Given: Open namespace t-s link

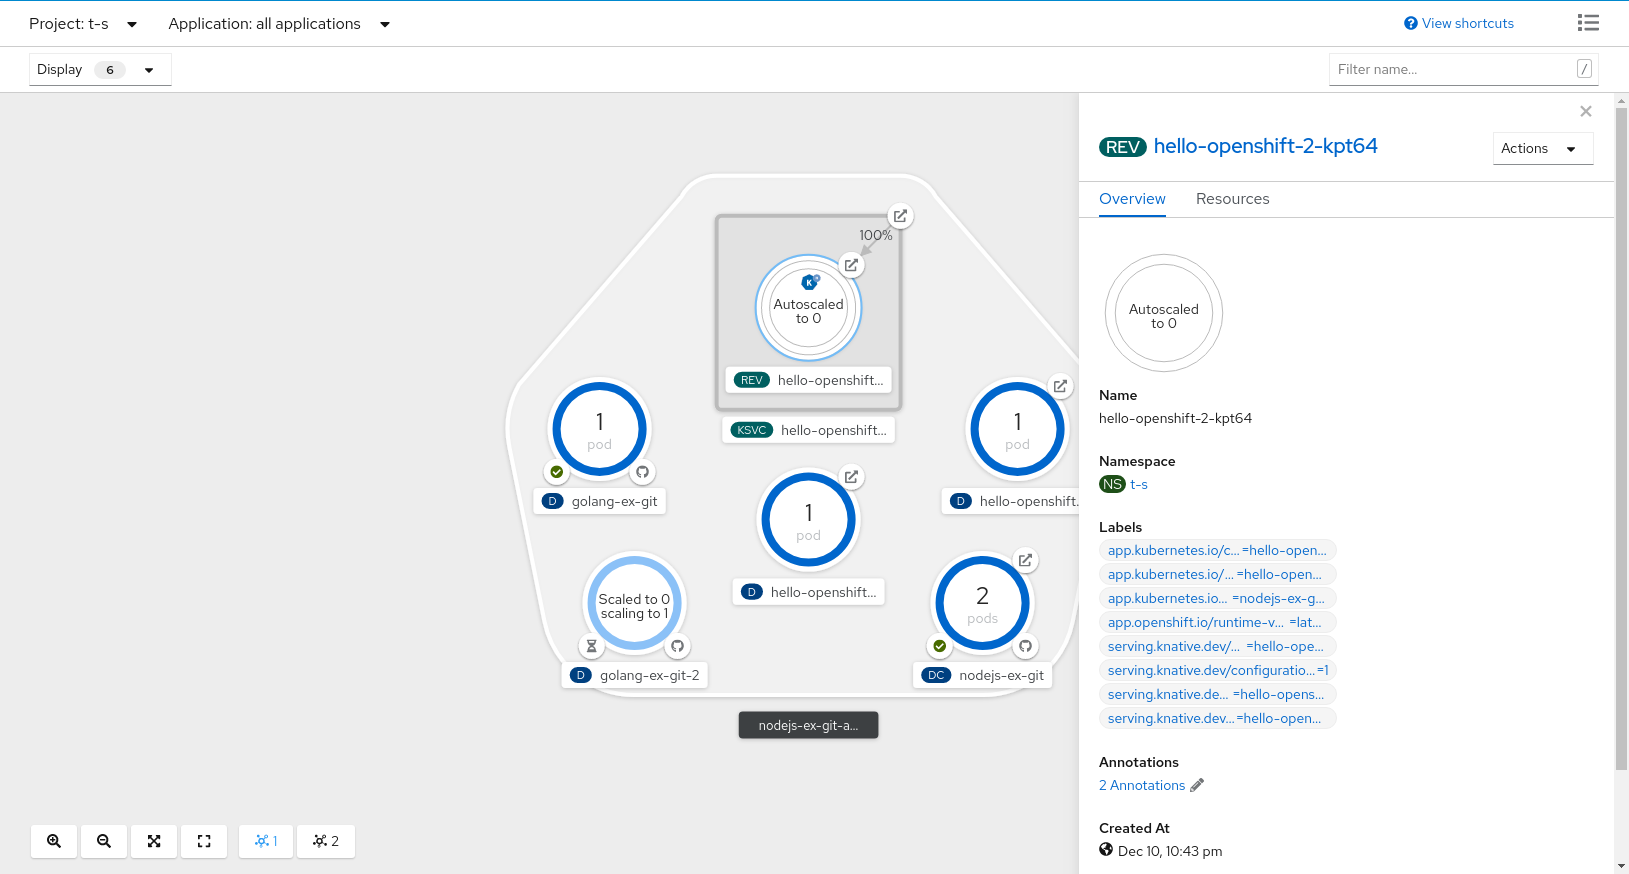Looking at the screenshot, I should click(x=1139, y=484).
